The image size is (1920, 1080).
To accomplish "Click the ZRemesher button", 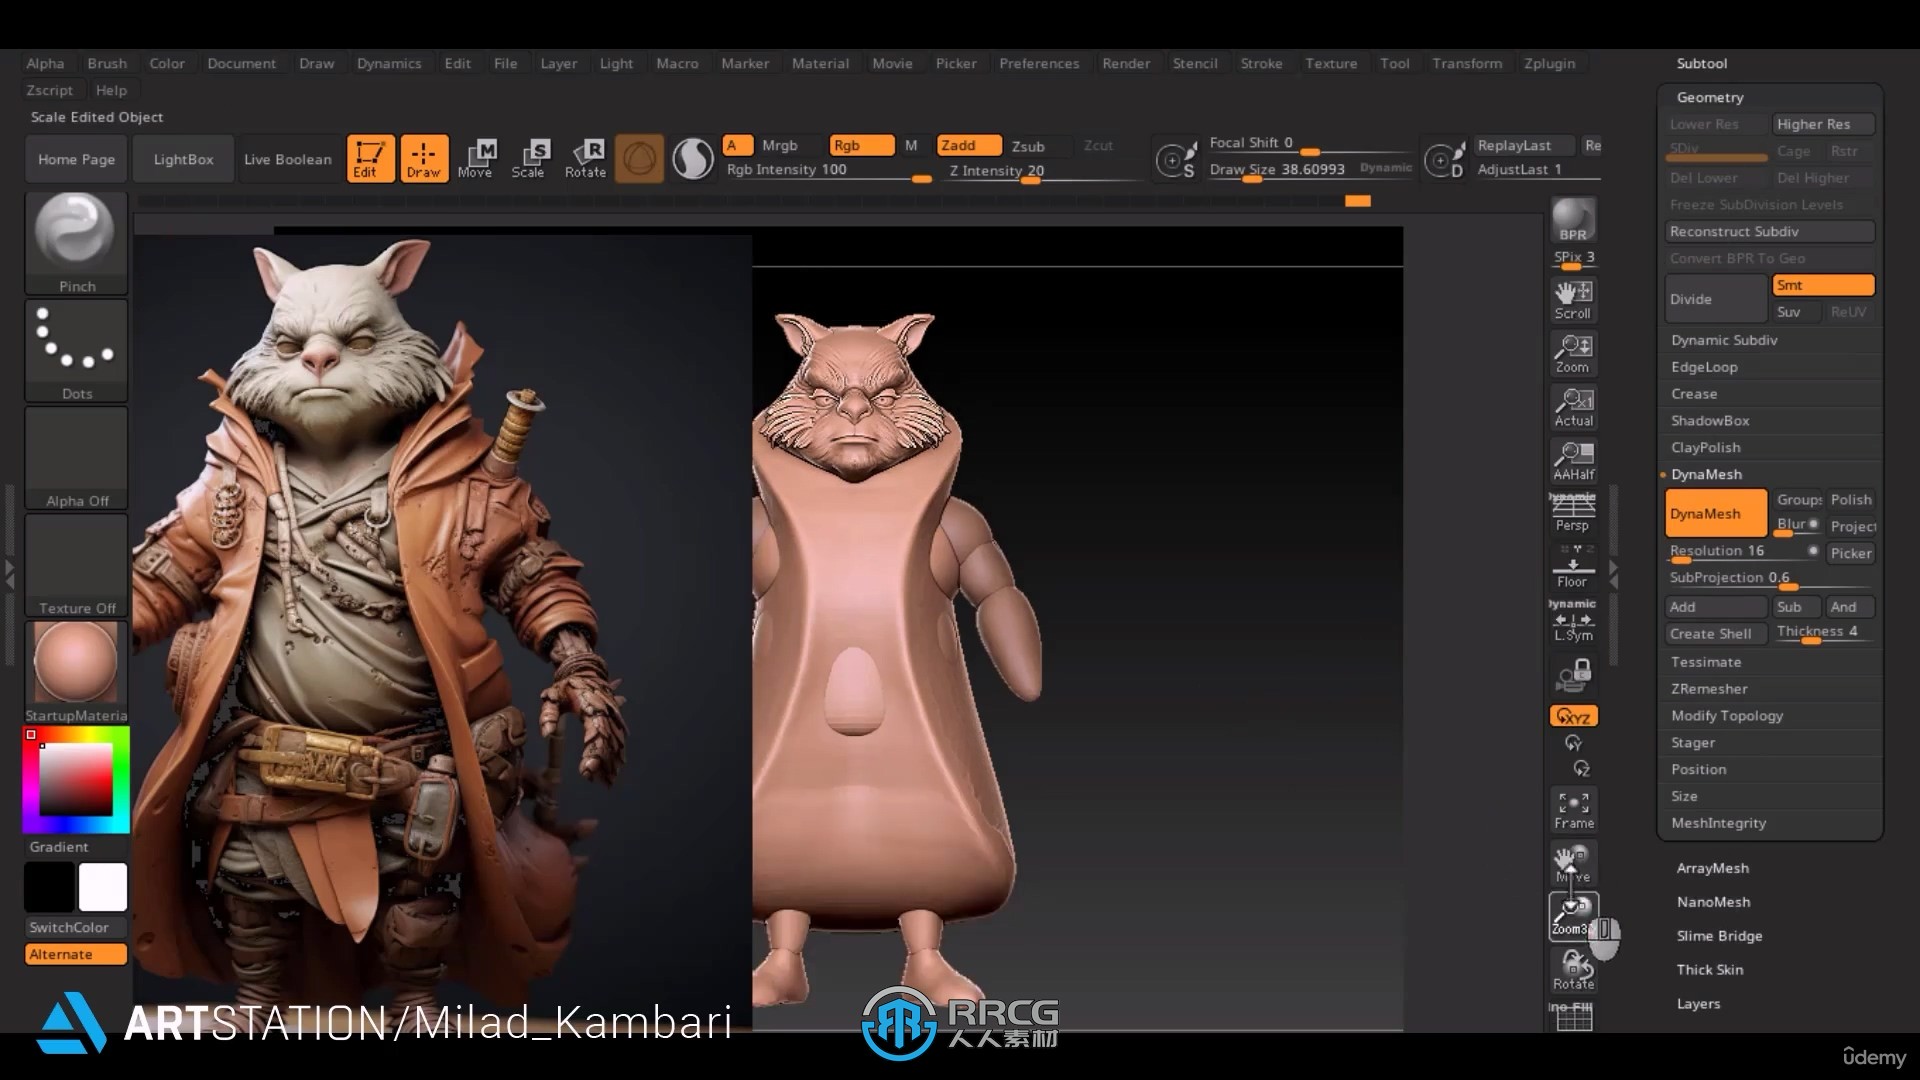I will tap(1710, 687).
